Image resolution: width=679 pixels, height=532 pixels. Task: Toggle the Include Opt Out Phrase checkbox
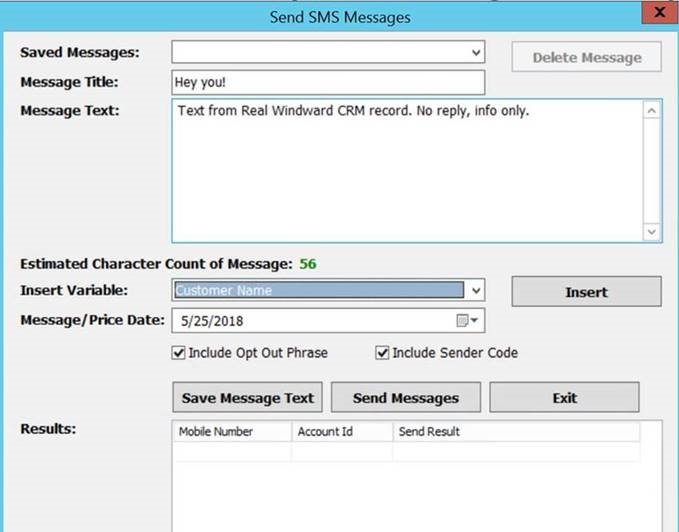click(178, 353)
